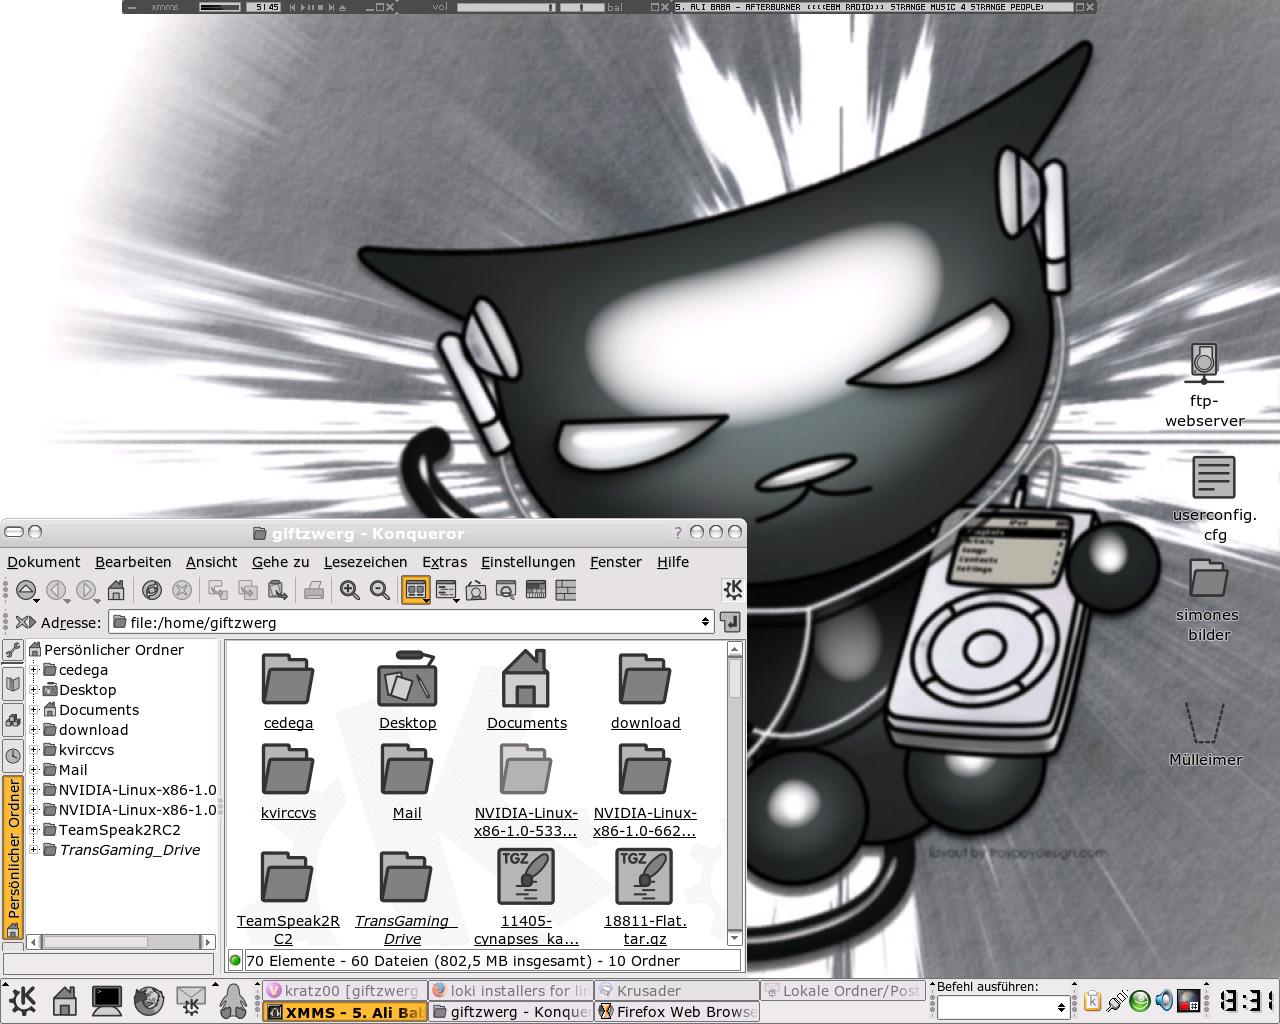1280x1024 pixels.
Task: Expand the Desktop node in sidebar tree
Action: click(x=34, y=690)
